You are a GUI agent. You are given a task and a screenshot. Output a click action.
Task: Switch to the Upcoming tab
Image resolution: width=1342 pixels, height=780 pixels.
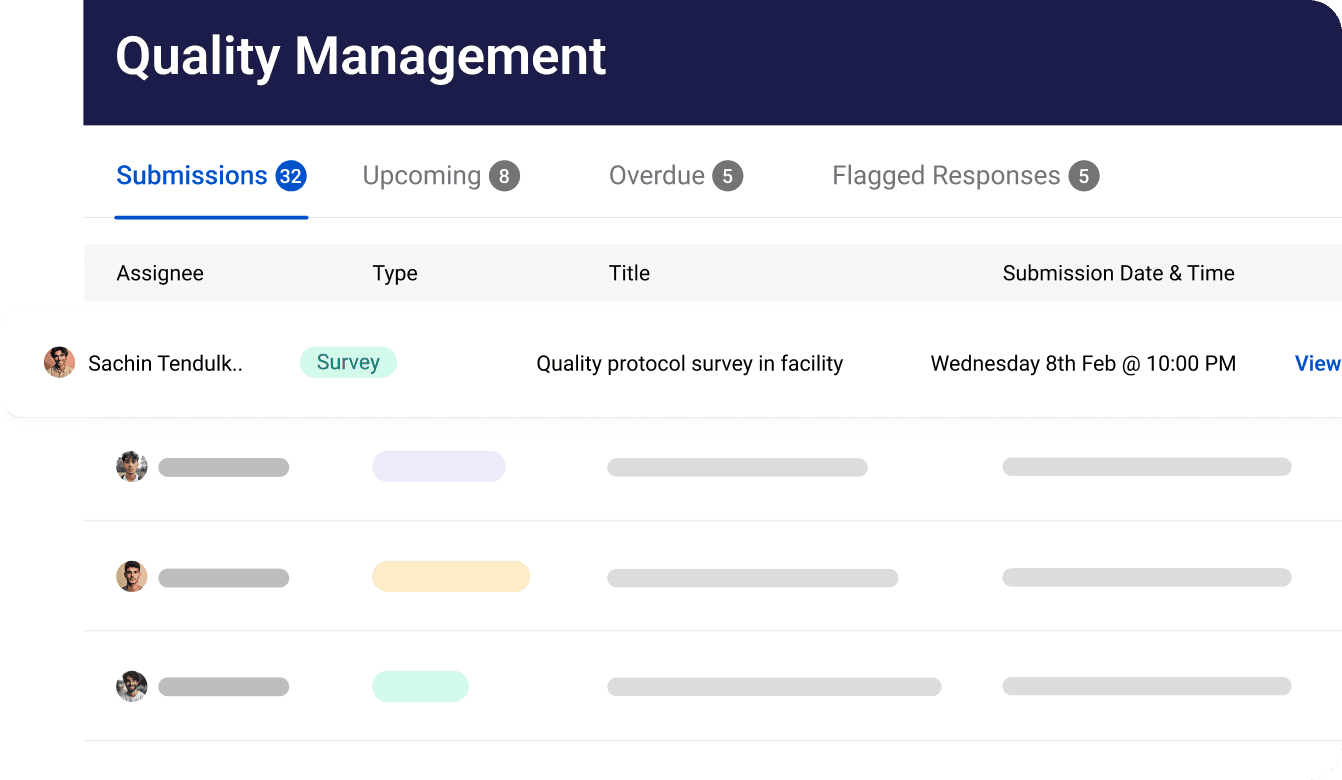[x=421, y=176]
